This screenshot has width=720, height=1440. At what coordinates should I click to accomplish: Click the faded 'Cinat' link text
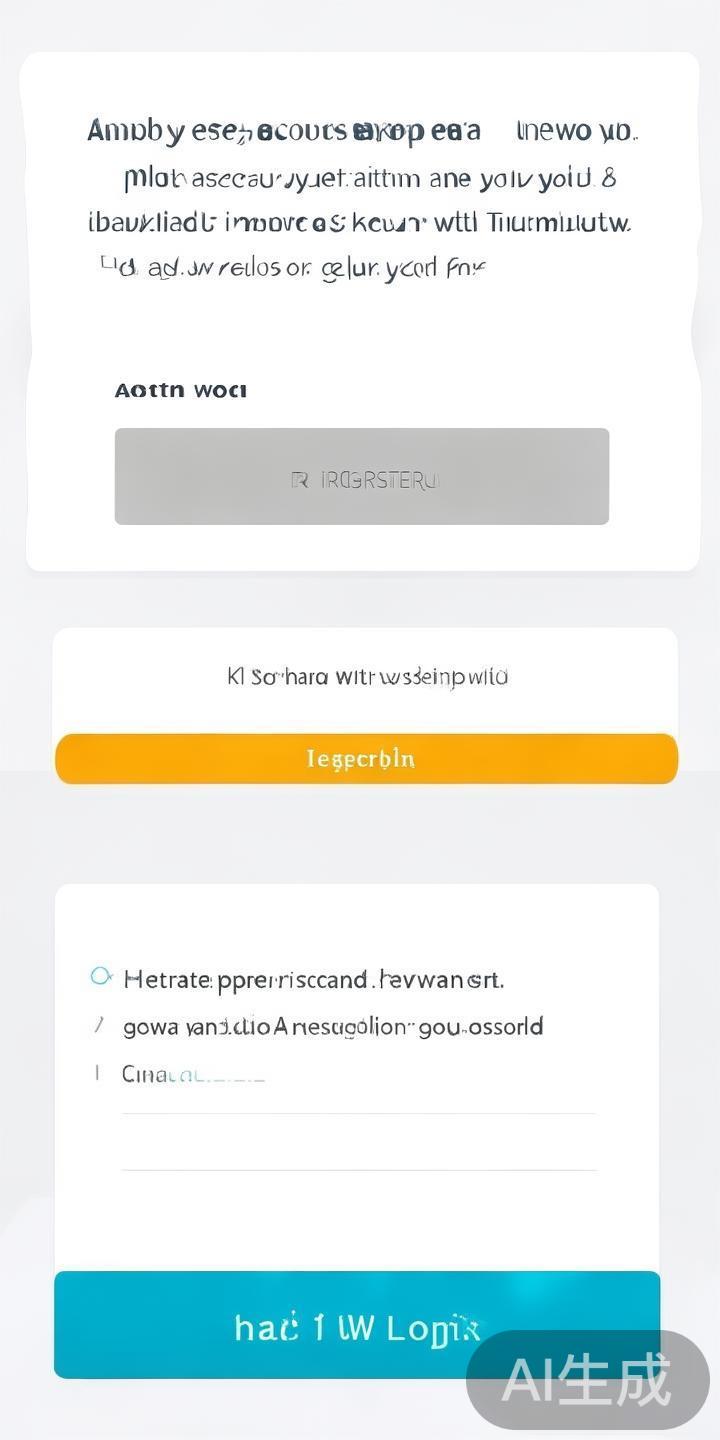coord(192,1075)
